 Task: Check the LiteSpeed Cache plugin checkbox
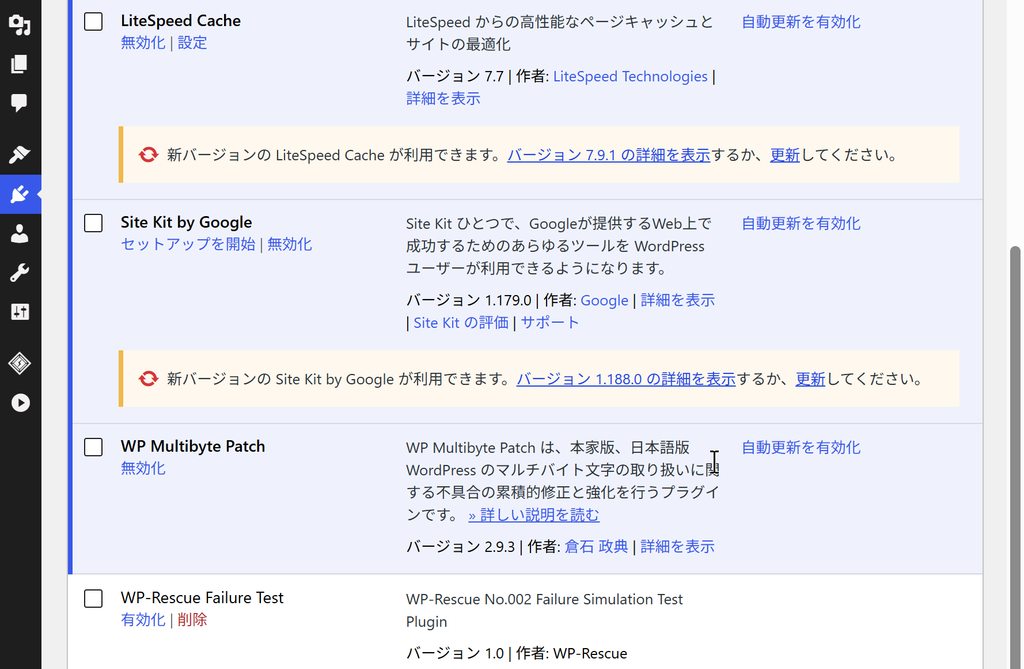[x=93, y=22]
